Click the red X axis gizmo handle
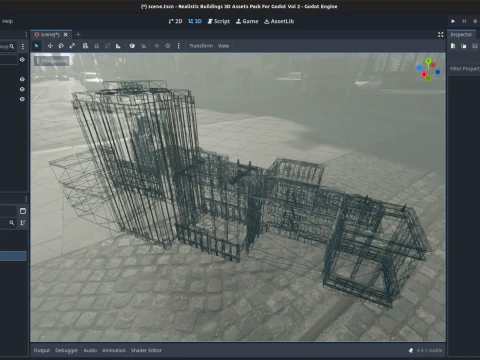 pyautogui.click(x=424, y=74)
